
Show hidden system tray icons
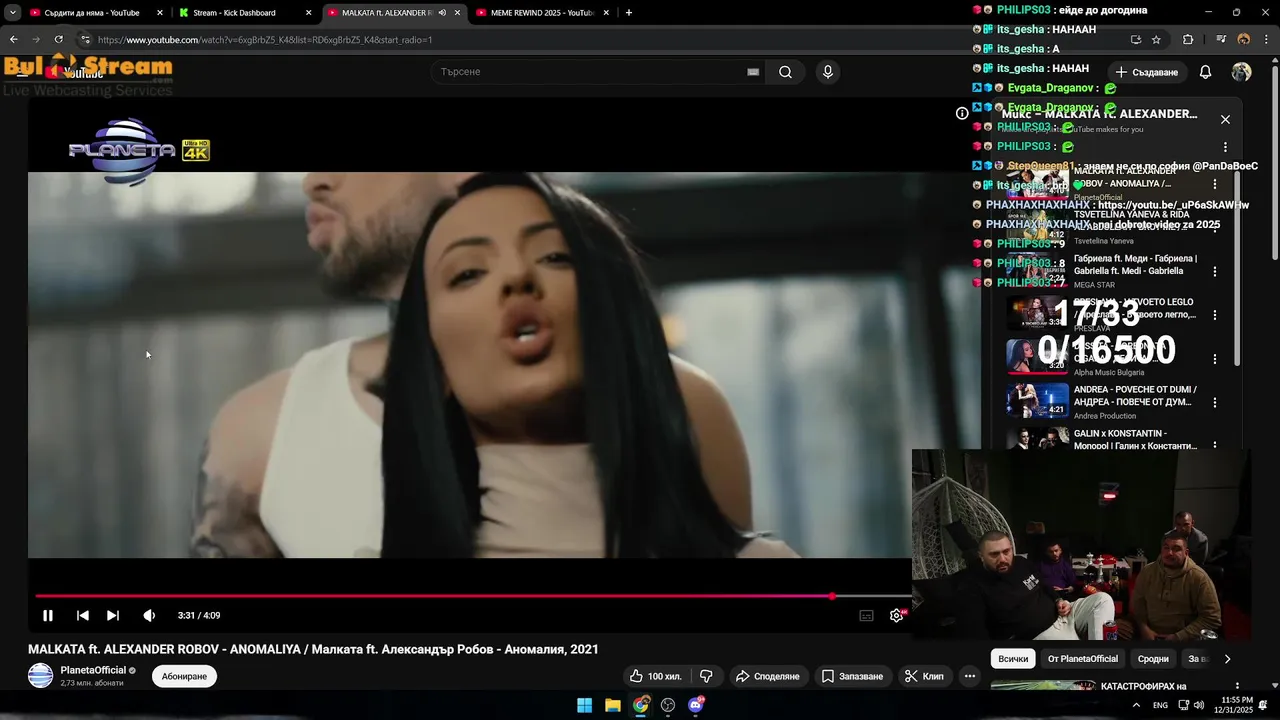coord(1136,705)
